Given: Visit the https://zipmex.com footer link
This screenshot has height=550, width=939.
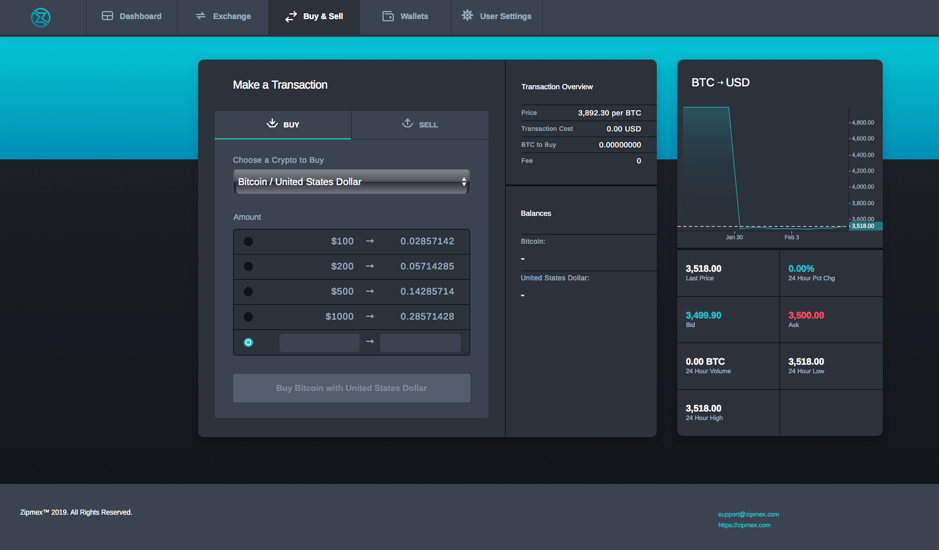Looking at the screenshot, I should 744,525.
